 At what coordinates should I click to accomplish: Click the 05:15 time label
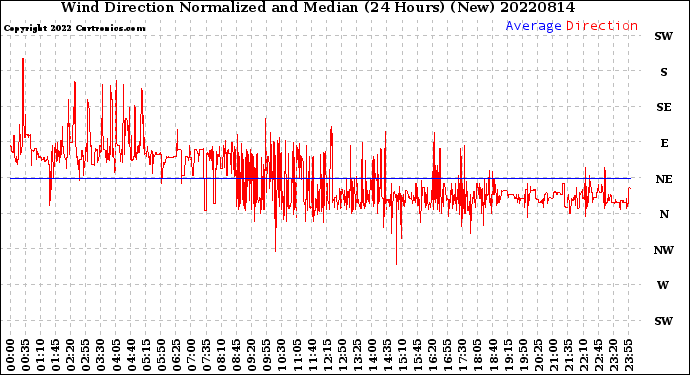[146, 355]
